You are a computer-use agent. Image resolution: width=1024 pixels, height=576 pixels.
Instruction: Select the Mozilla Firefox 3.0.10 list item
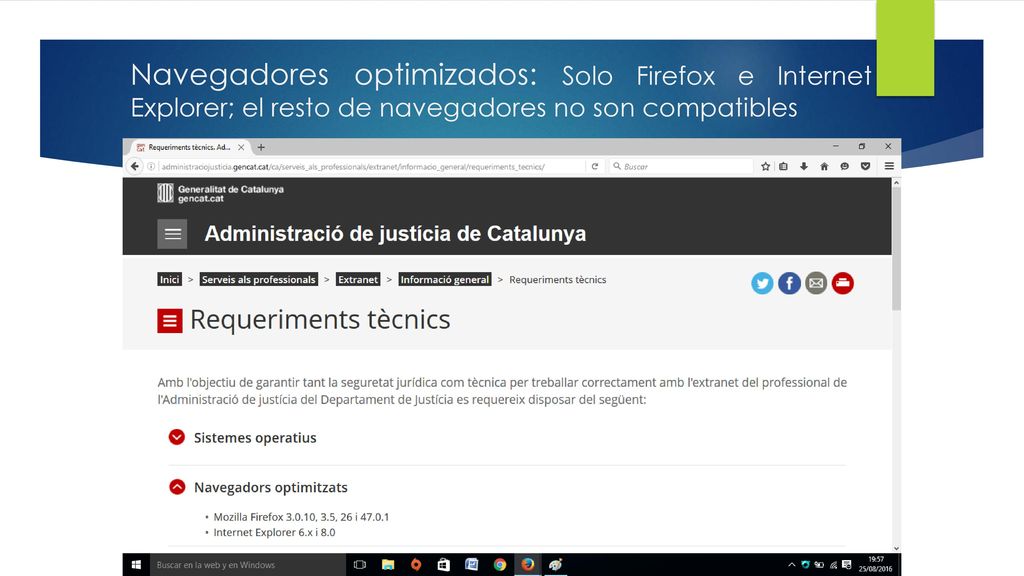click(x=301, y=517)
